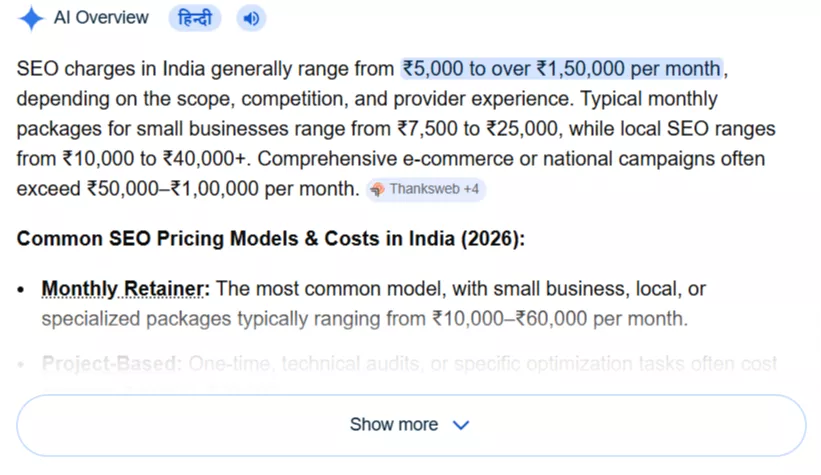Switch the overview language to Hindi
This screenshot has height=475, width=821.
coord(196,18)
